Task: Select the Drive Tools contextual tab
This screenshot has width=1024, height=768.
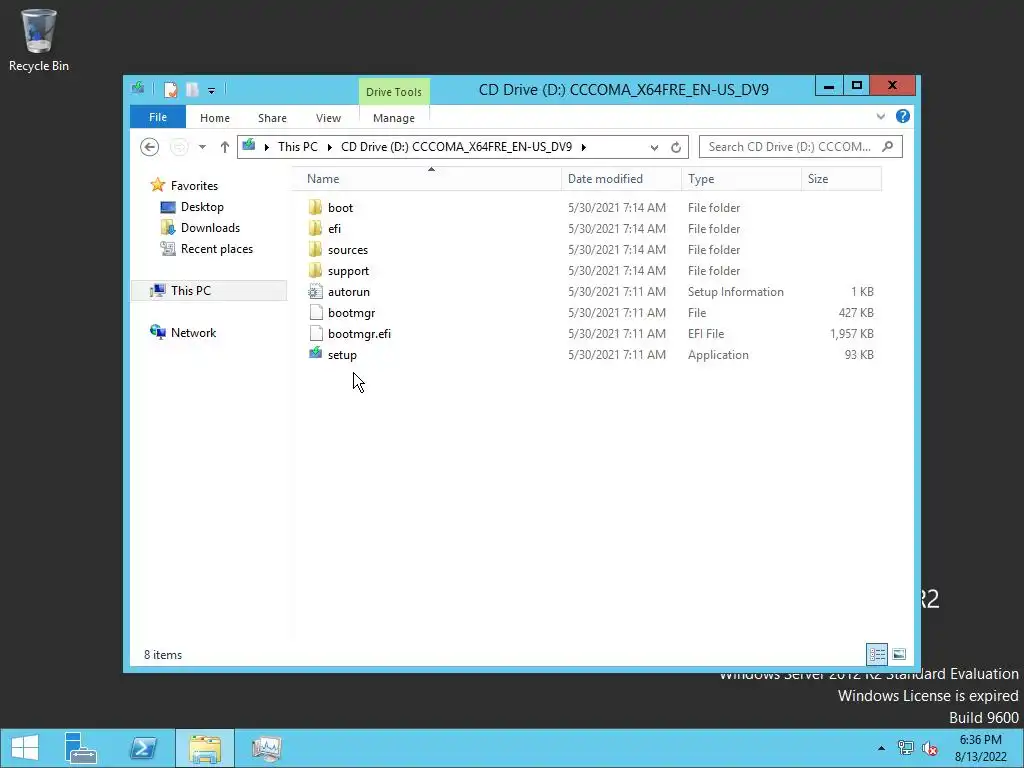Action: (x=394, y=92)
